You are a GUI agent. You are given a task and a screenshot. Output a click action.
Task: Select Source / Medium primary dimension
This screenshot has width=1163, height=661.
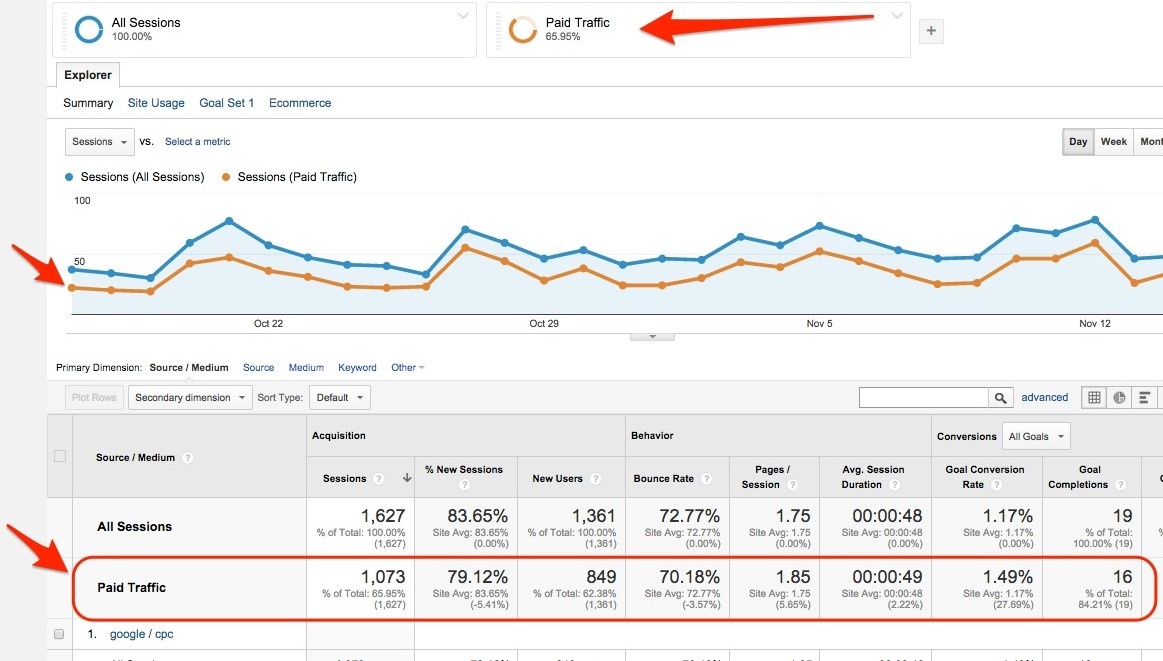coord(188,368)
